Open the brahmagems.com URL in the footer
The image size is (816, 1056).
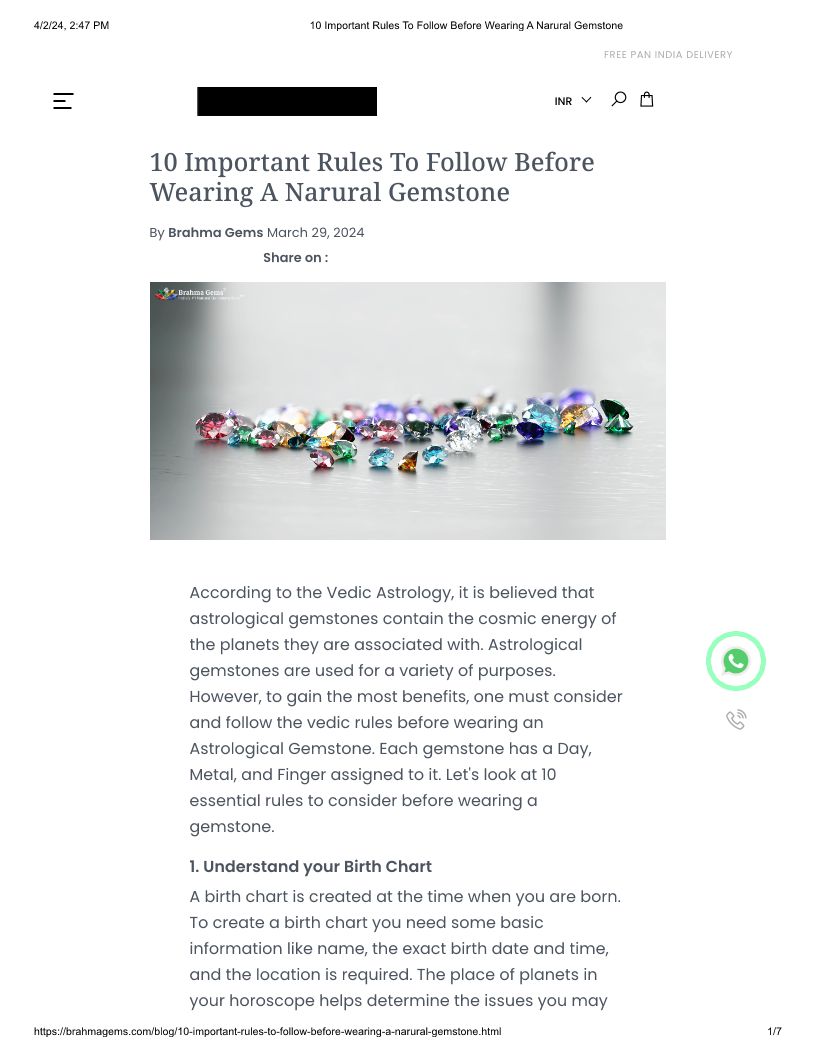coord(267,1031)
